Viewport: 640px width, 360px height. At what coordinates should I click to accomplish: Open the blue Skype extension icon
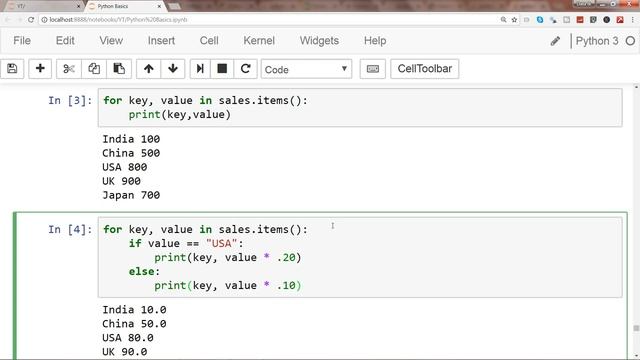click(540, 20)
